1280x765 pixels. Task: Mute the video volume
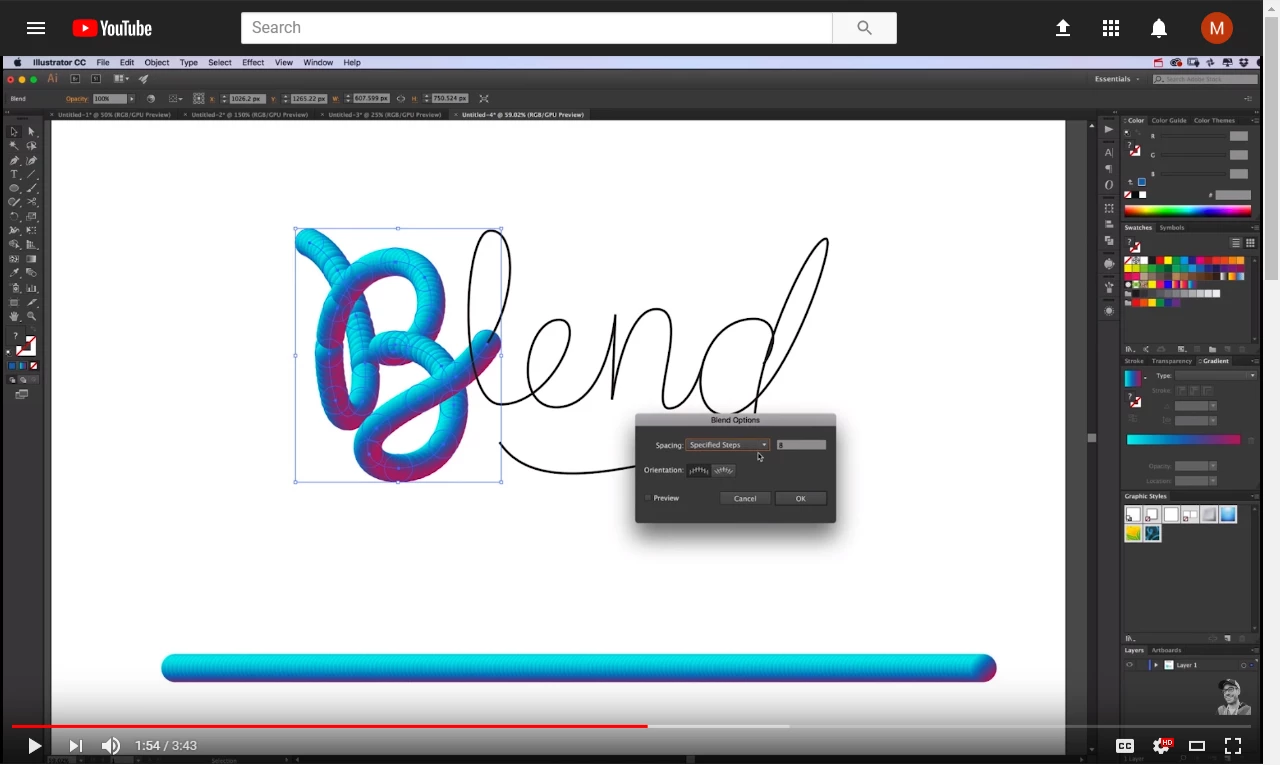tap(111, 746)
